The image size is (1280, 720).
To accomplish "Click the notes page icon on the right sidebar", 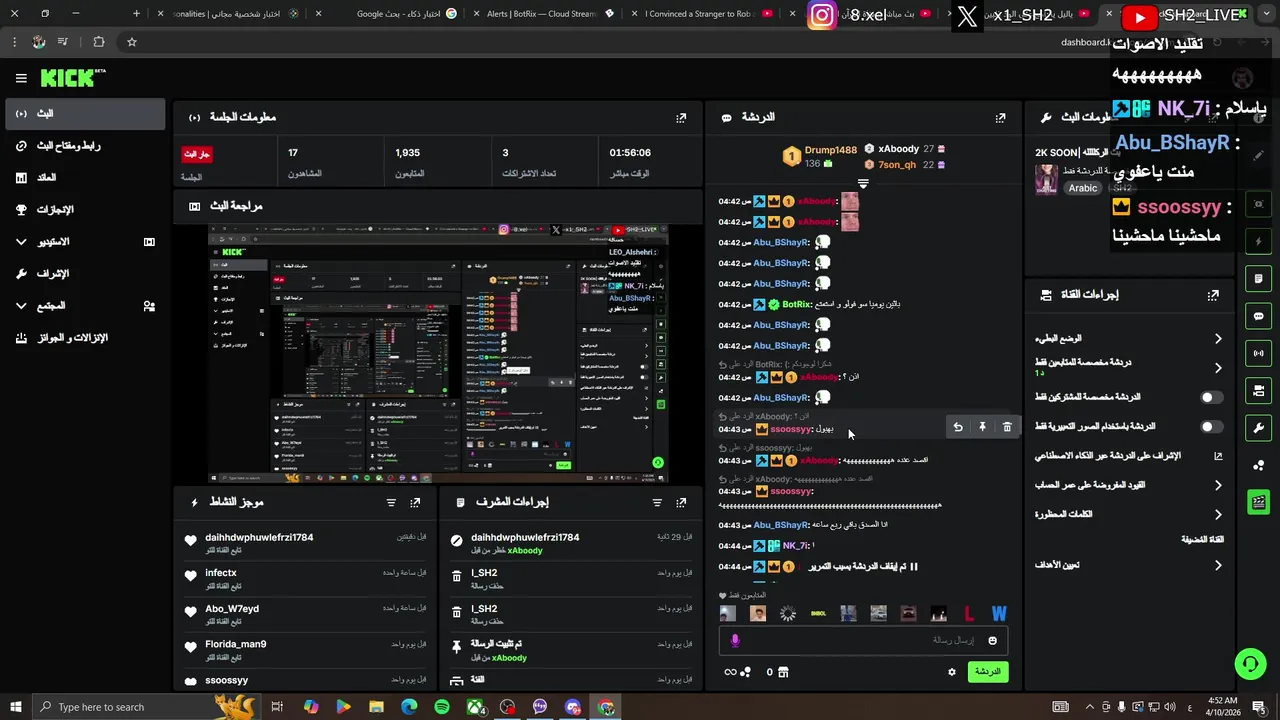I will click(1259, 278).
